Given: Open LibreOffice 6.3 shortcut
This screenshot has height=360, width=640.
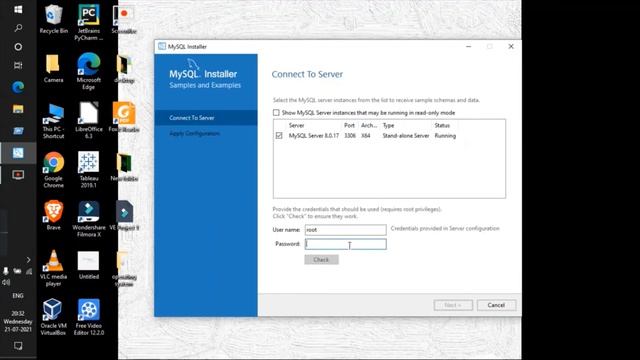Looking at the screenshot, I should (89, 121).
